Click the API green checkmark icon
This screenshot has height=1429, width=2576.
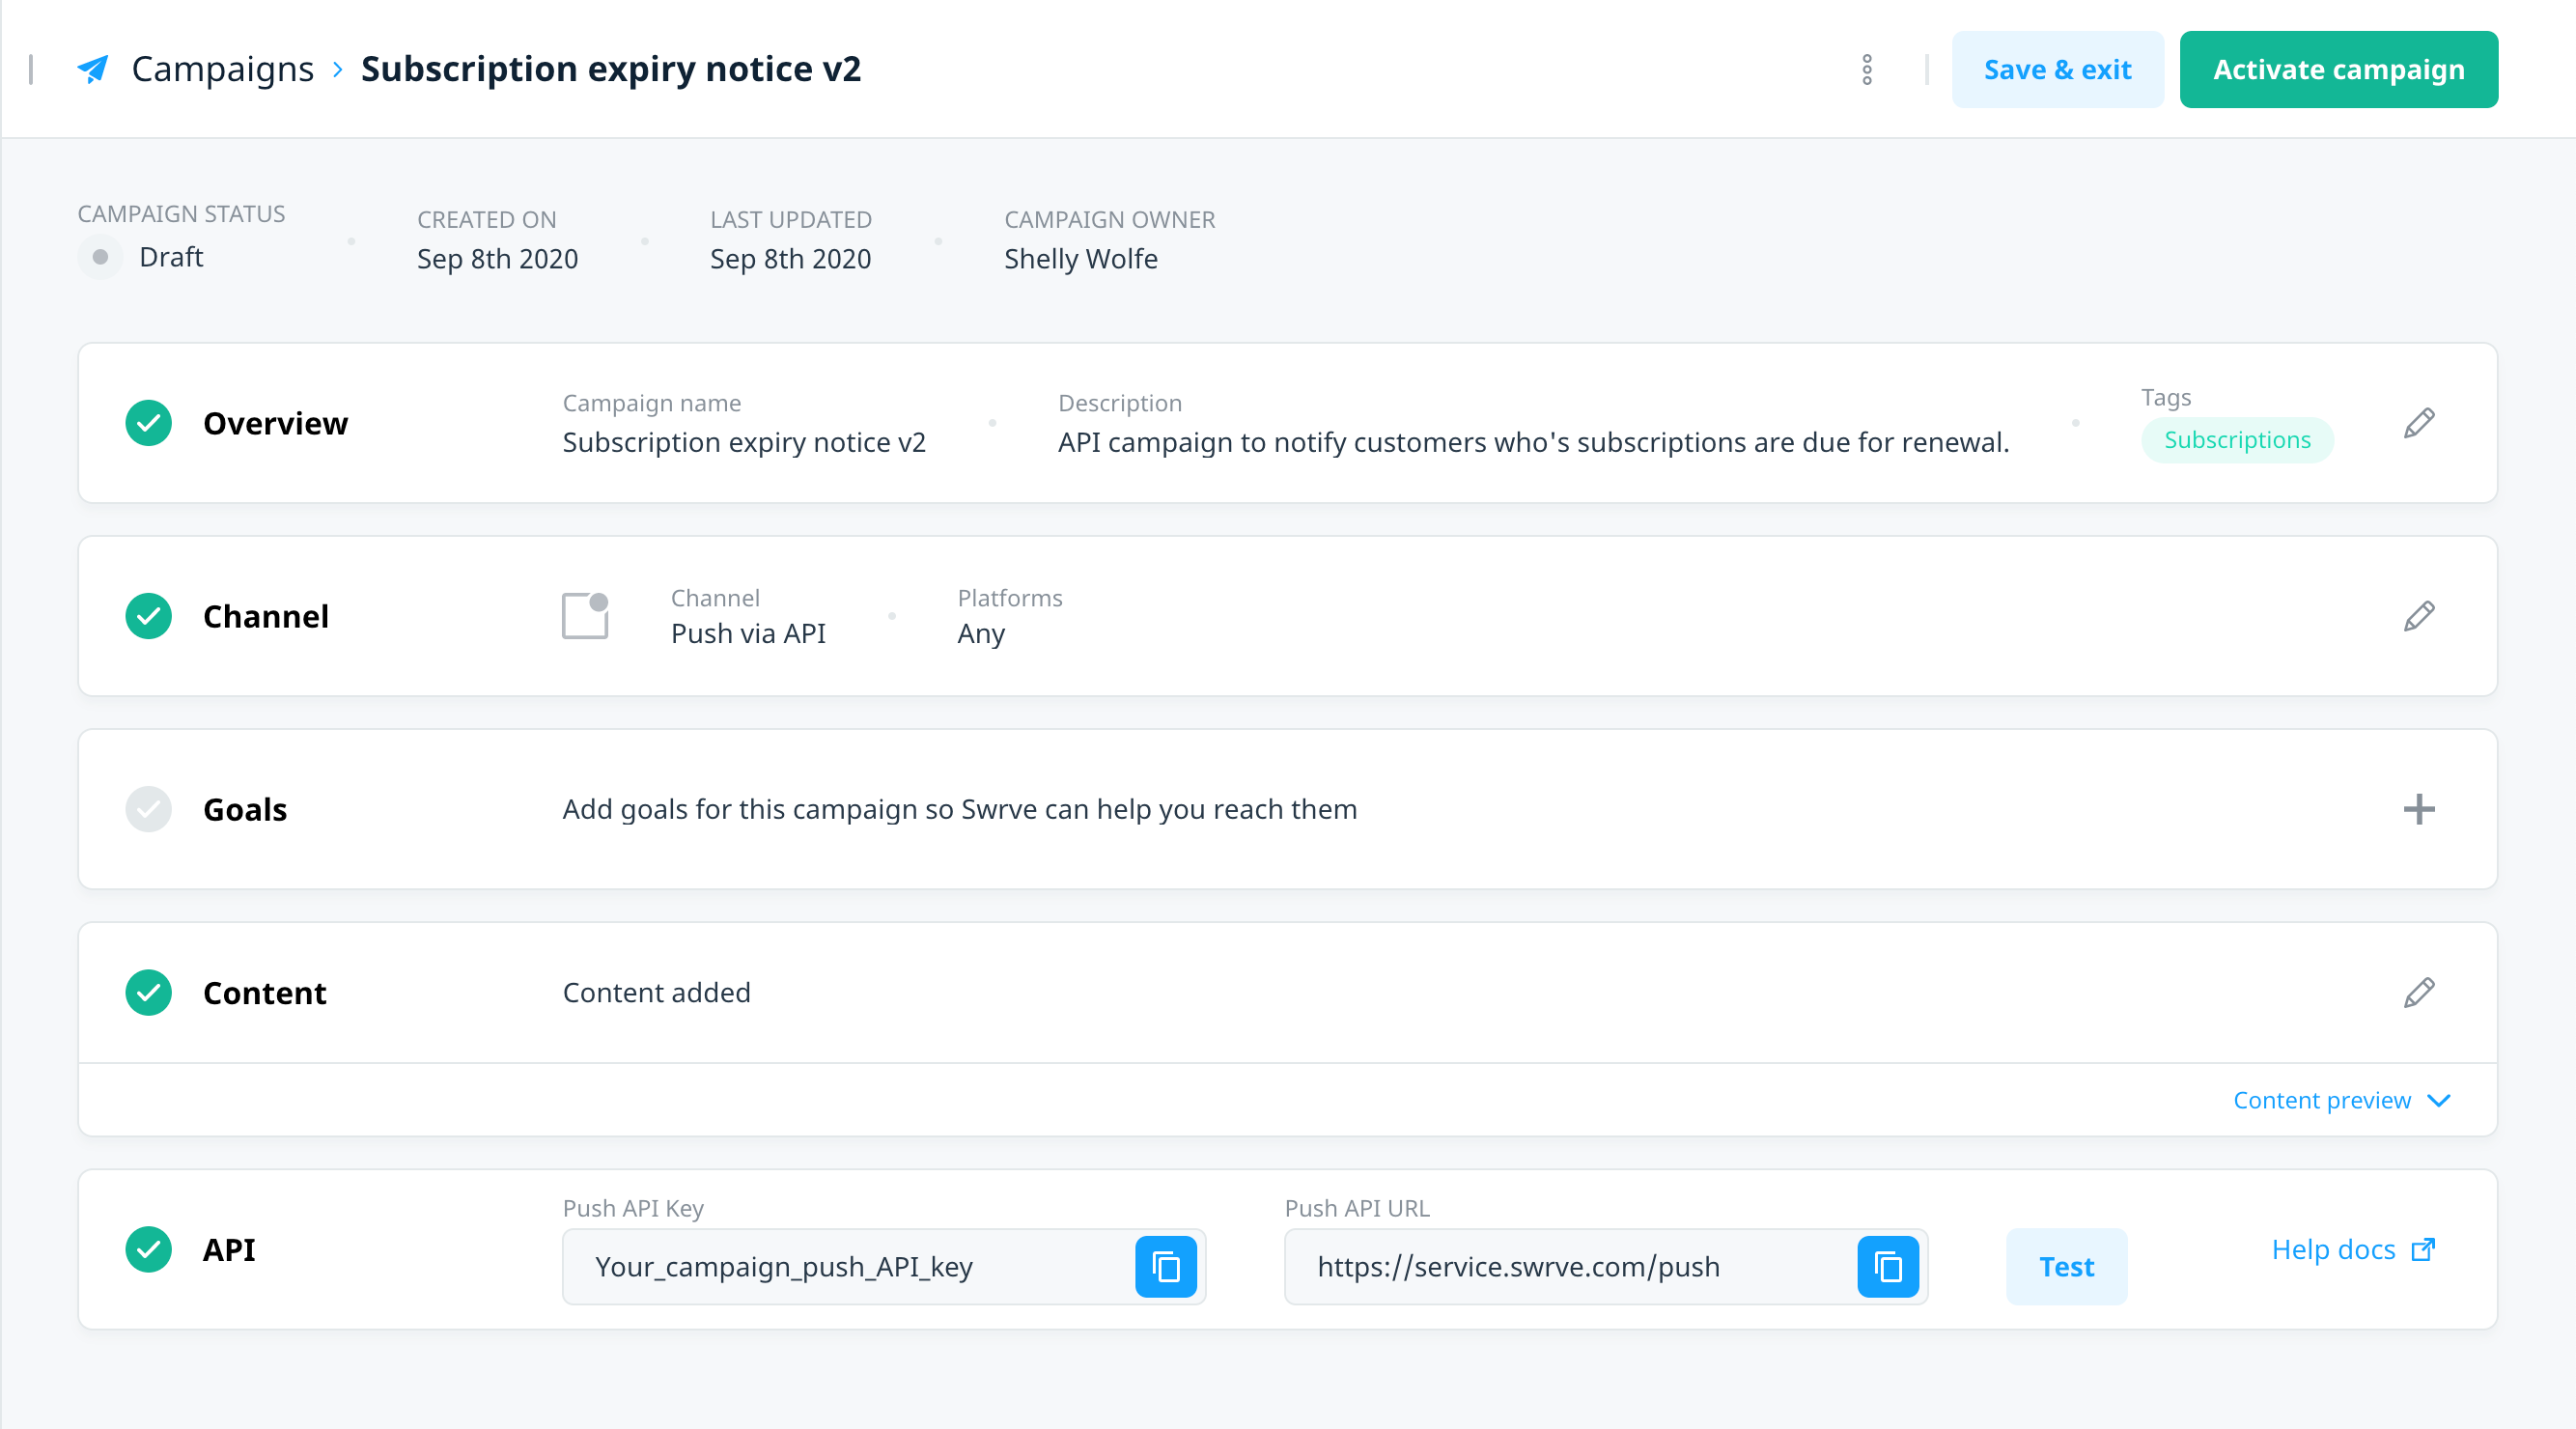[148, 1249]
